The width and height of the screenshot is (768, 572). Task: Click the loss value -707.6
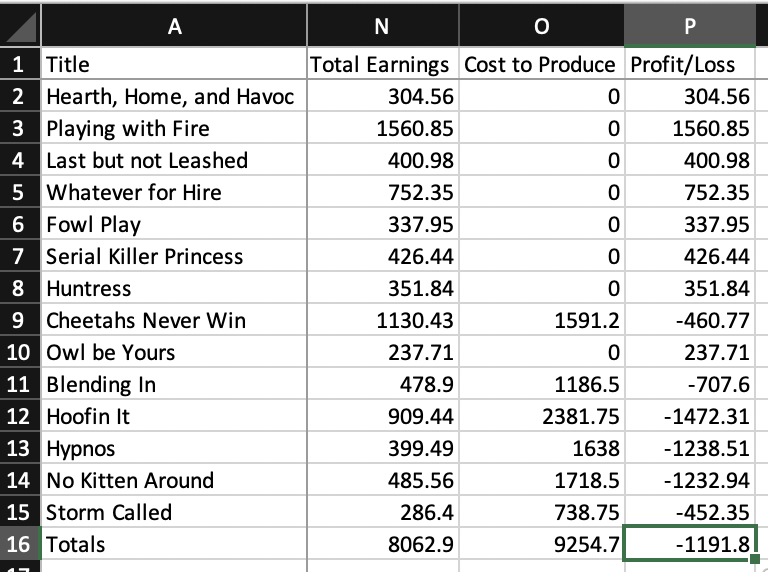(x=690, y=384)
